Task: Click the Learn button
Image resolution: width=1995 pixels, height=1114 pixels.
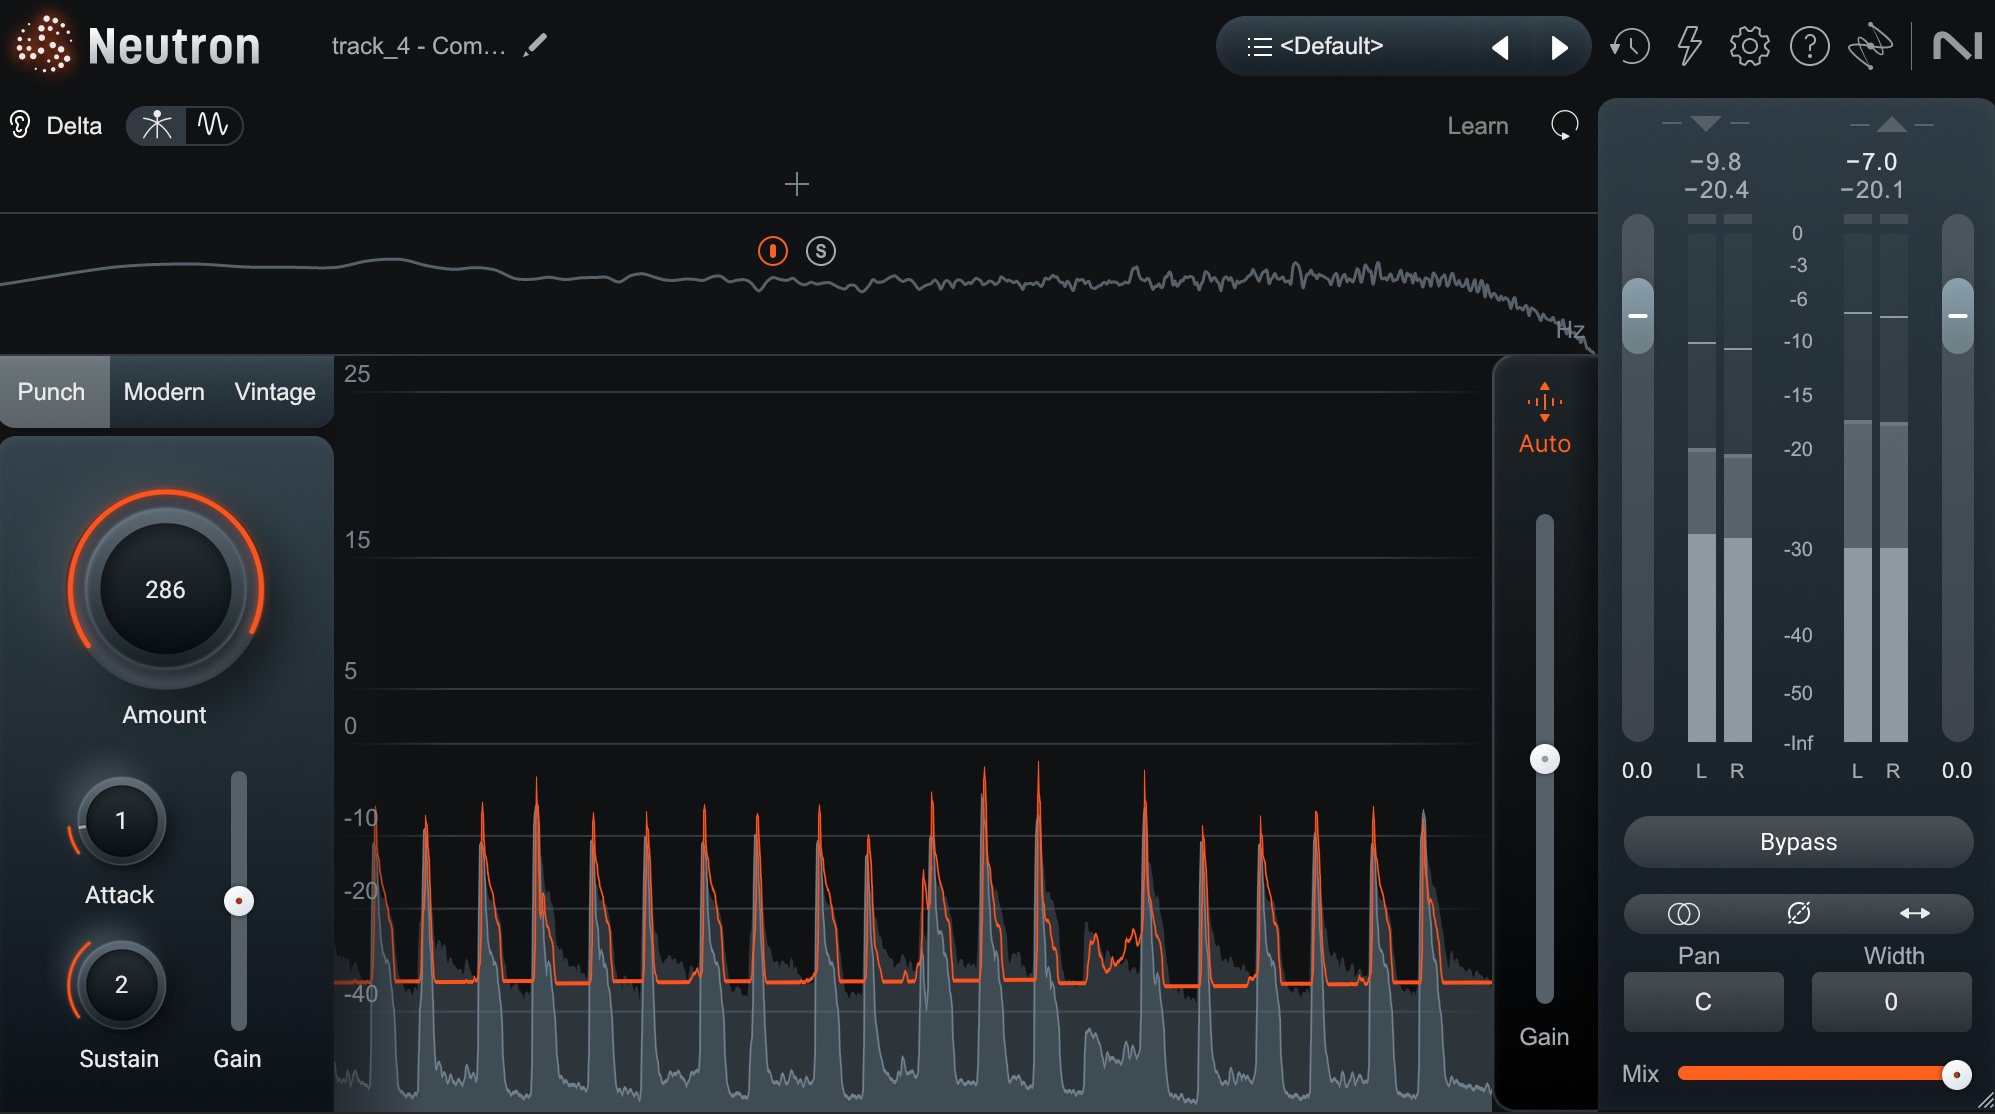Action: pos(1477,126)
